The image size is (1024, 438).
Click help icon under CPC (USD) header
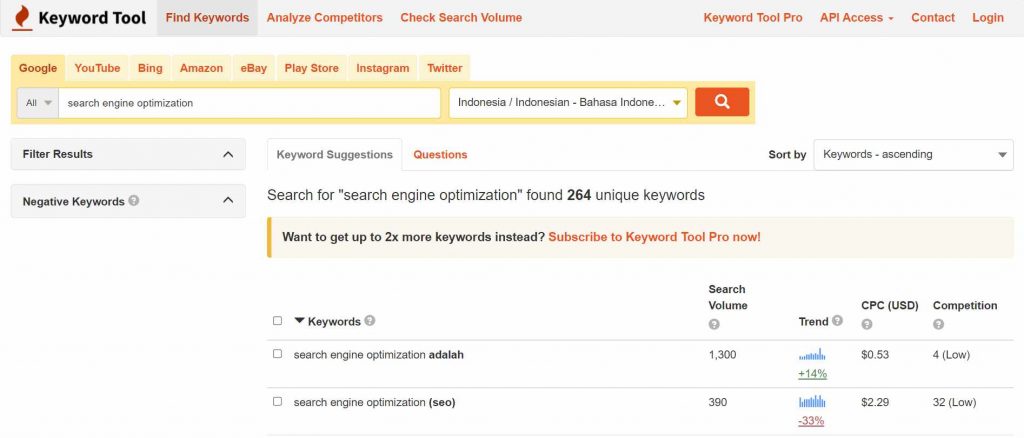click(x=867, y=324)
